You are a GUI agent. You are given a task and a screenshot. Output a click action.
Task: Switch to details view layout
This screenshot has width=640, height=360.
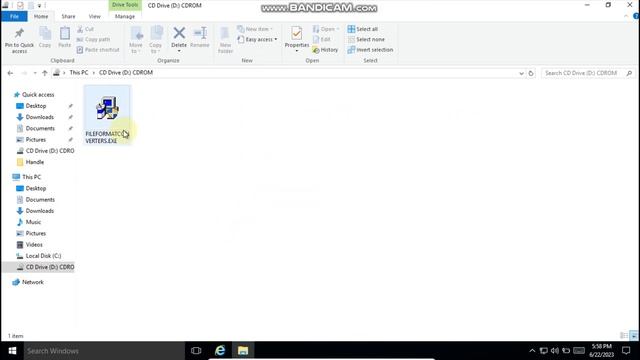coord(624,336)
